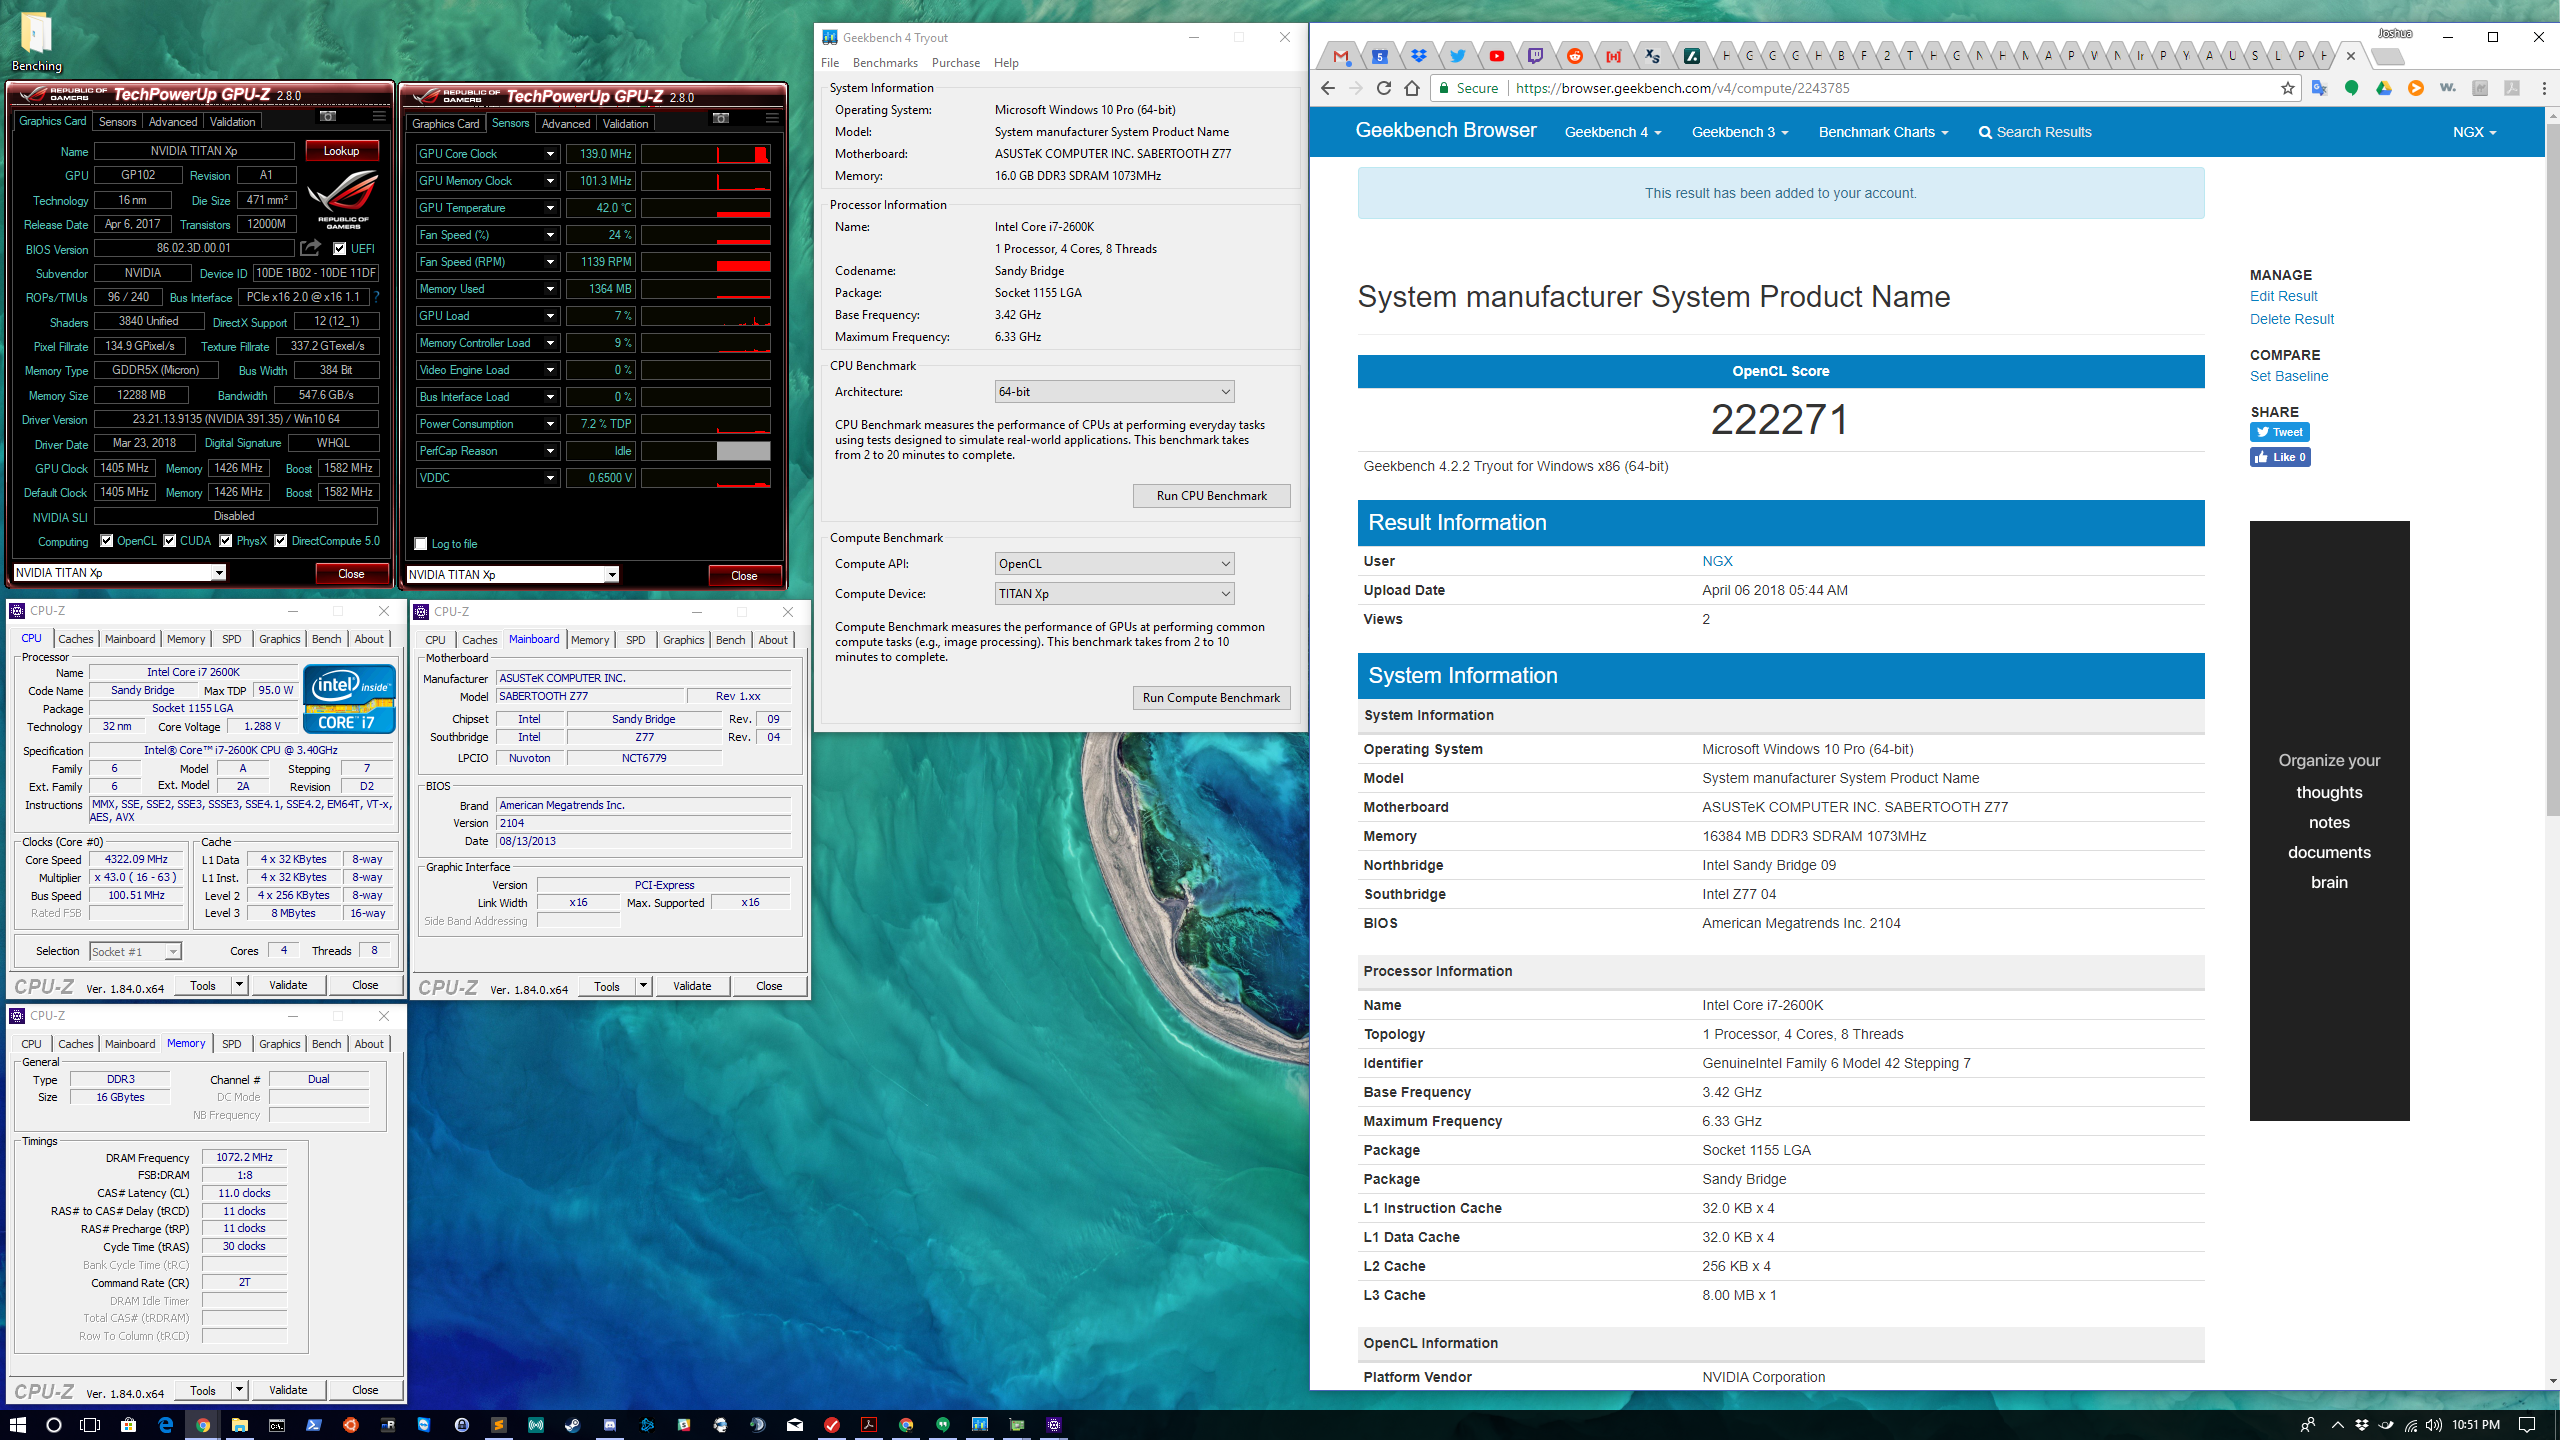Click the Google Drive extension icon
The image size is (2560, 1440).
coord(2384,88)
